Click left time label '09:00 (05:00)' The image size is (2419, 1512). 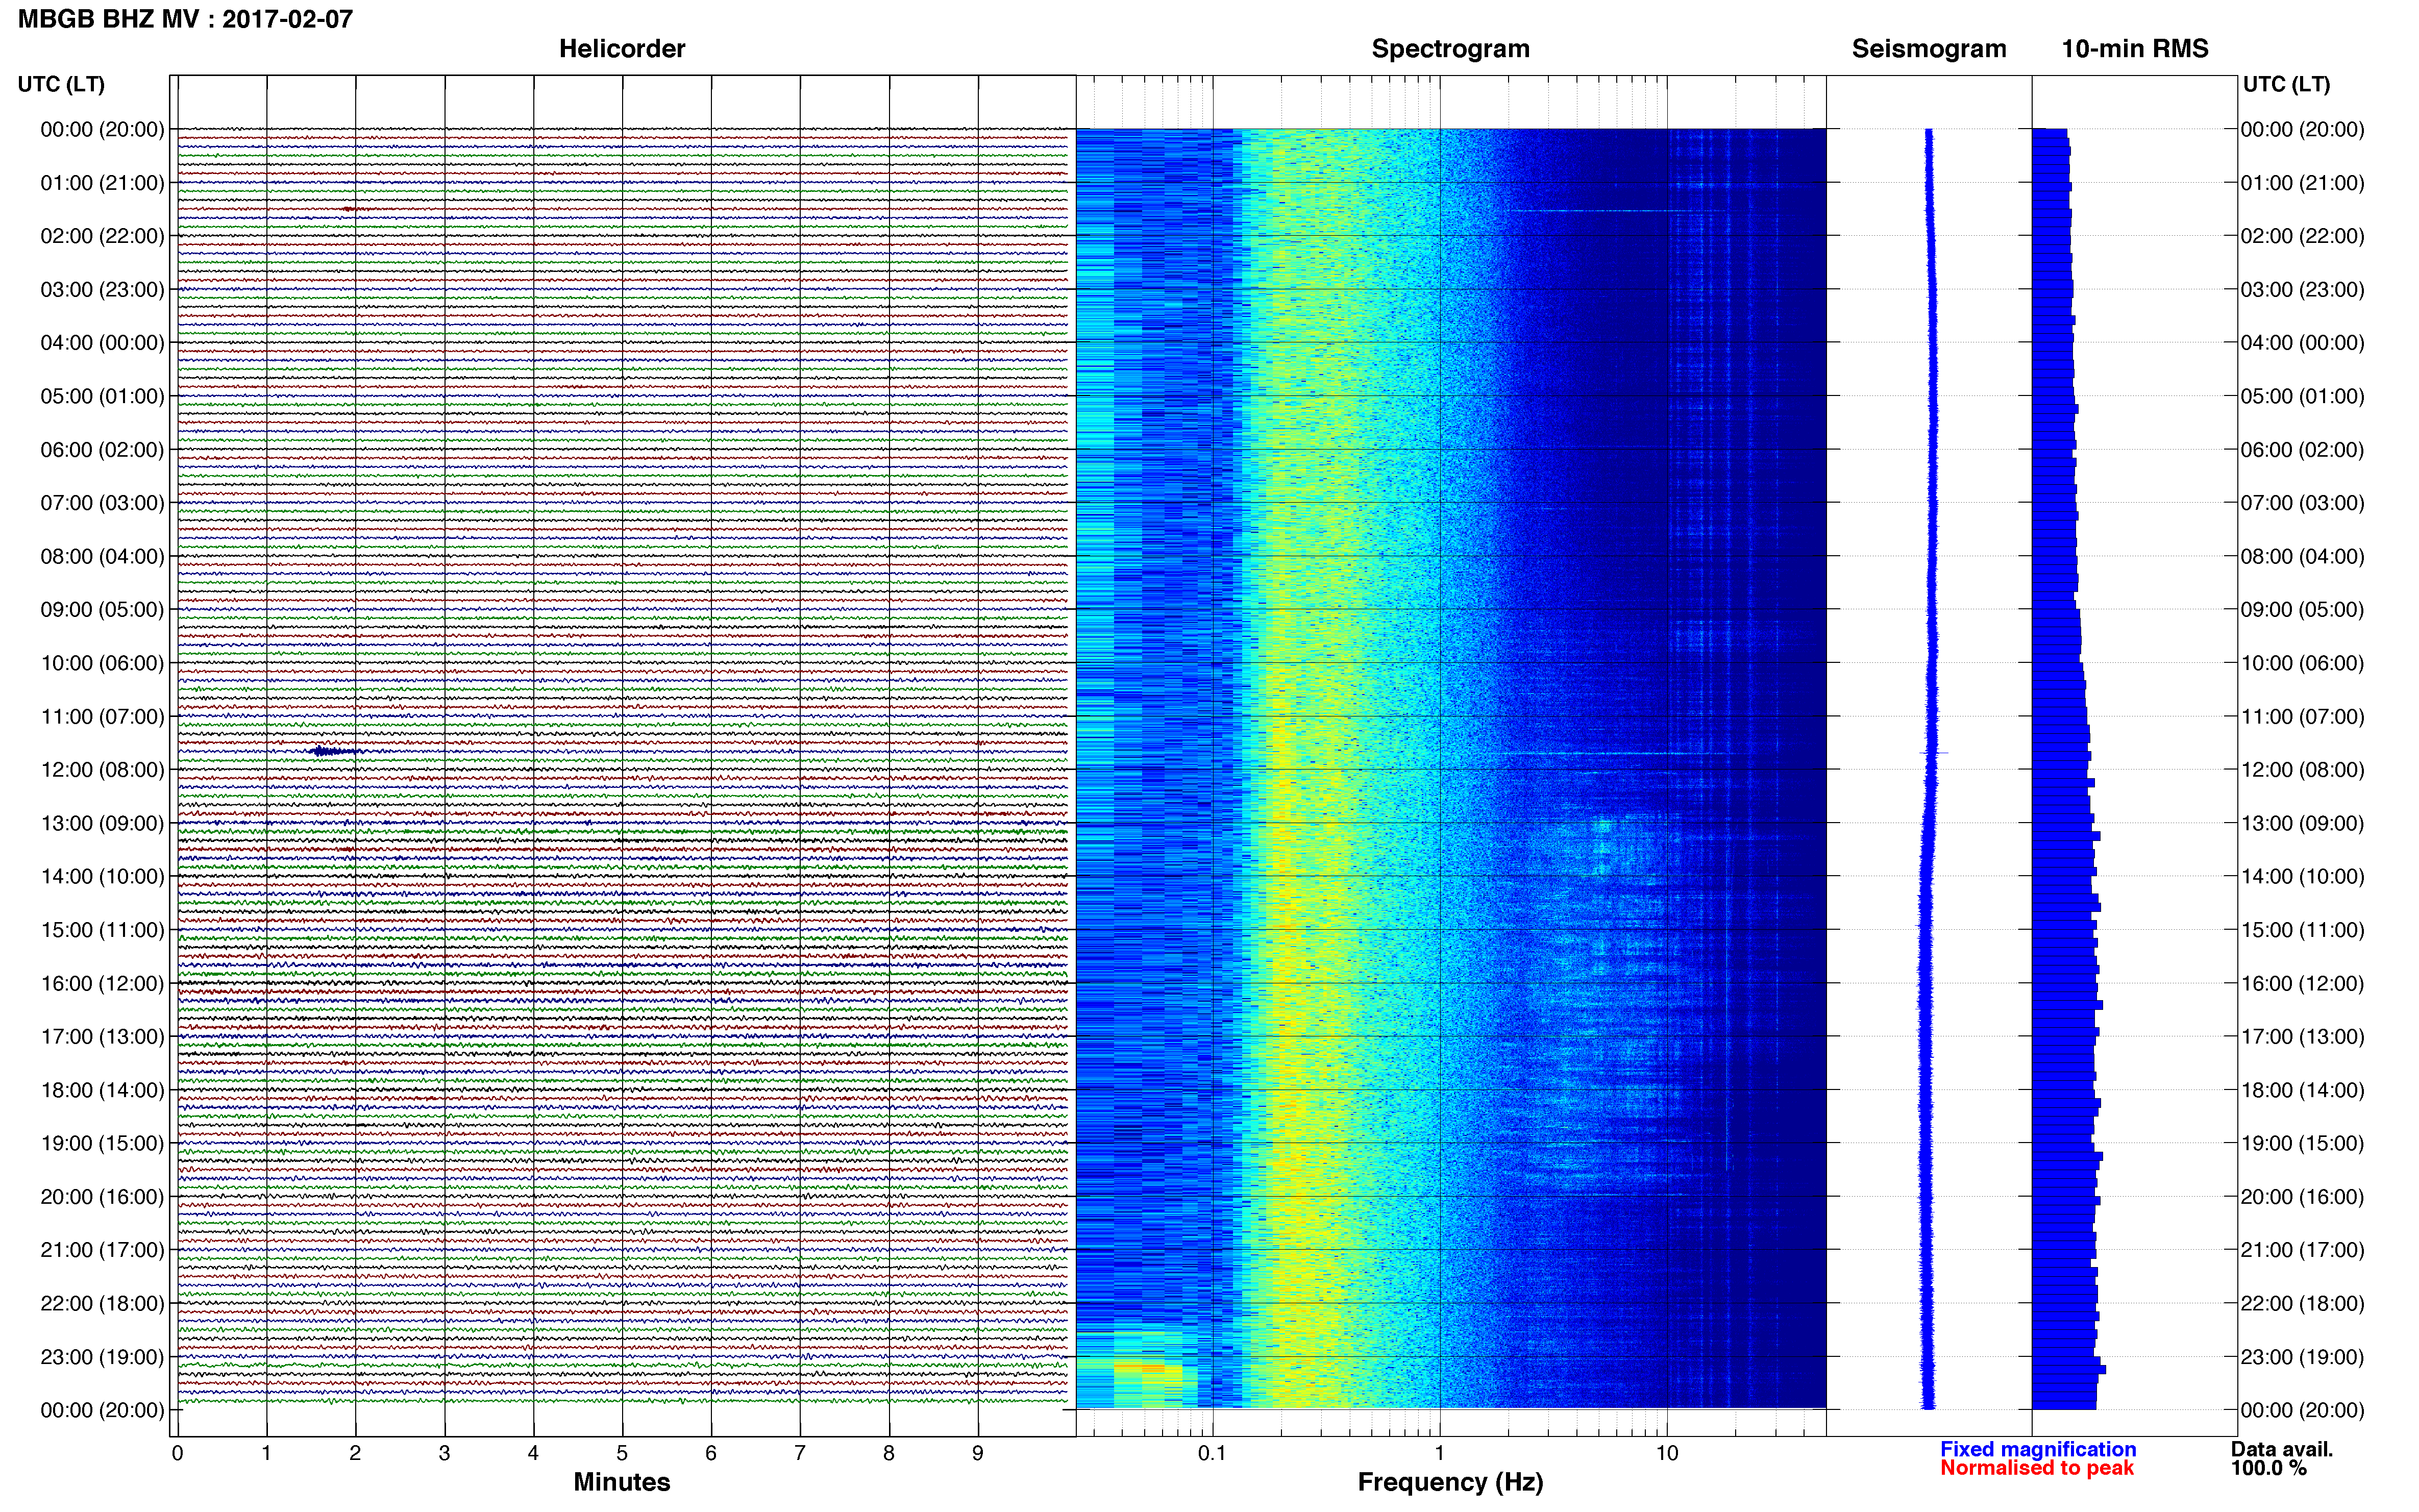(x=102, y=610)
